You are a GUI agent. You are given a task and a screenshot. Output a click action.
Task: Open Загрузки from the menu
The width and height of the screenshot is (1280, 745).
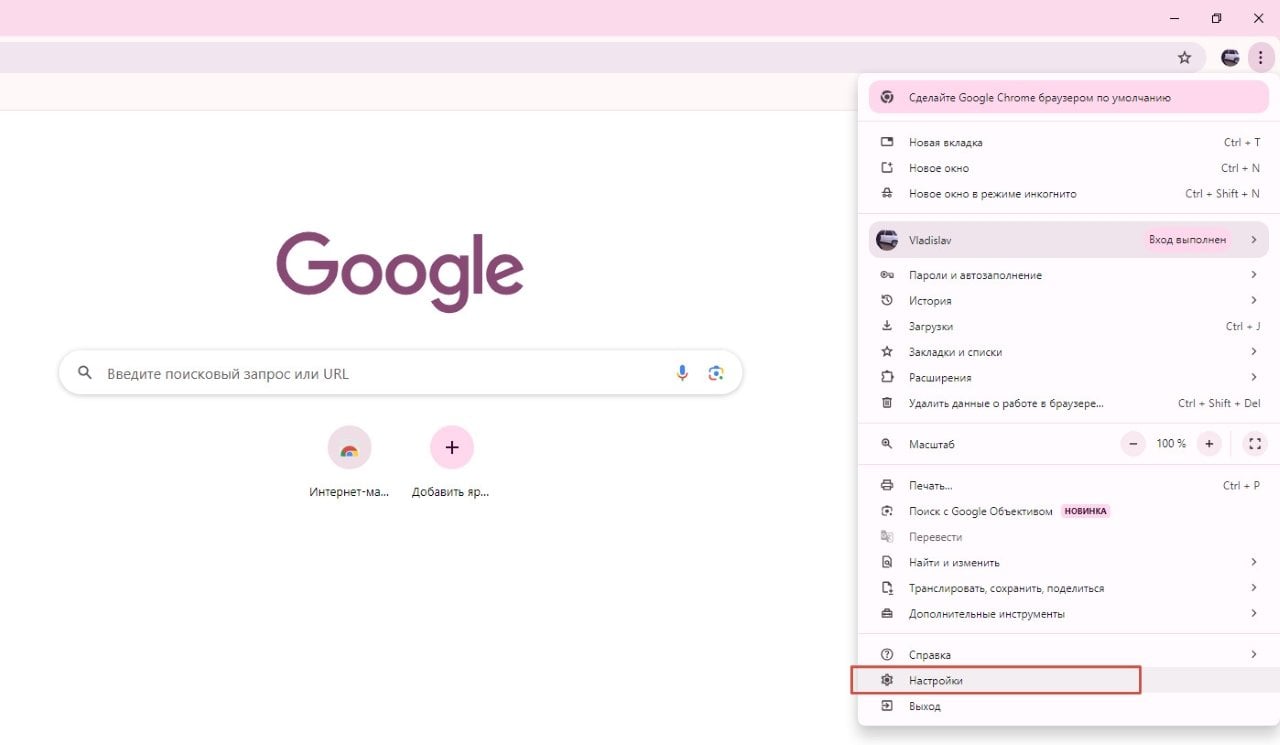(1069, 326)
